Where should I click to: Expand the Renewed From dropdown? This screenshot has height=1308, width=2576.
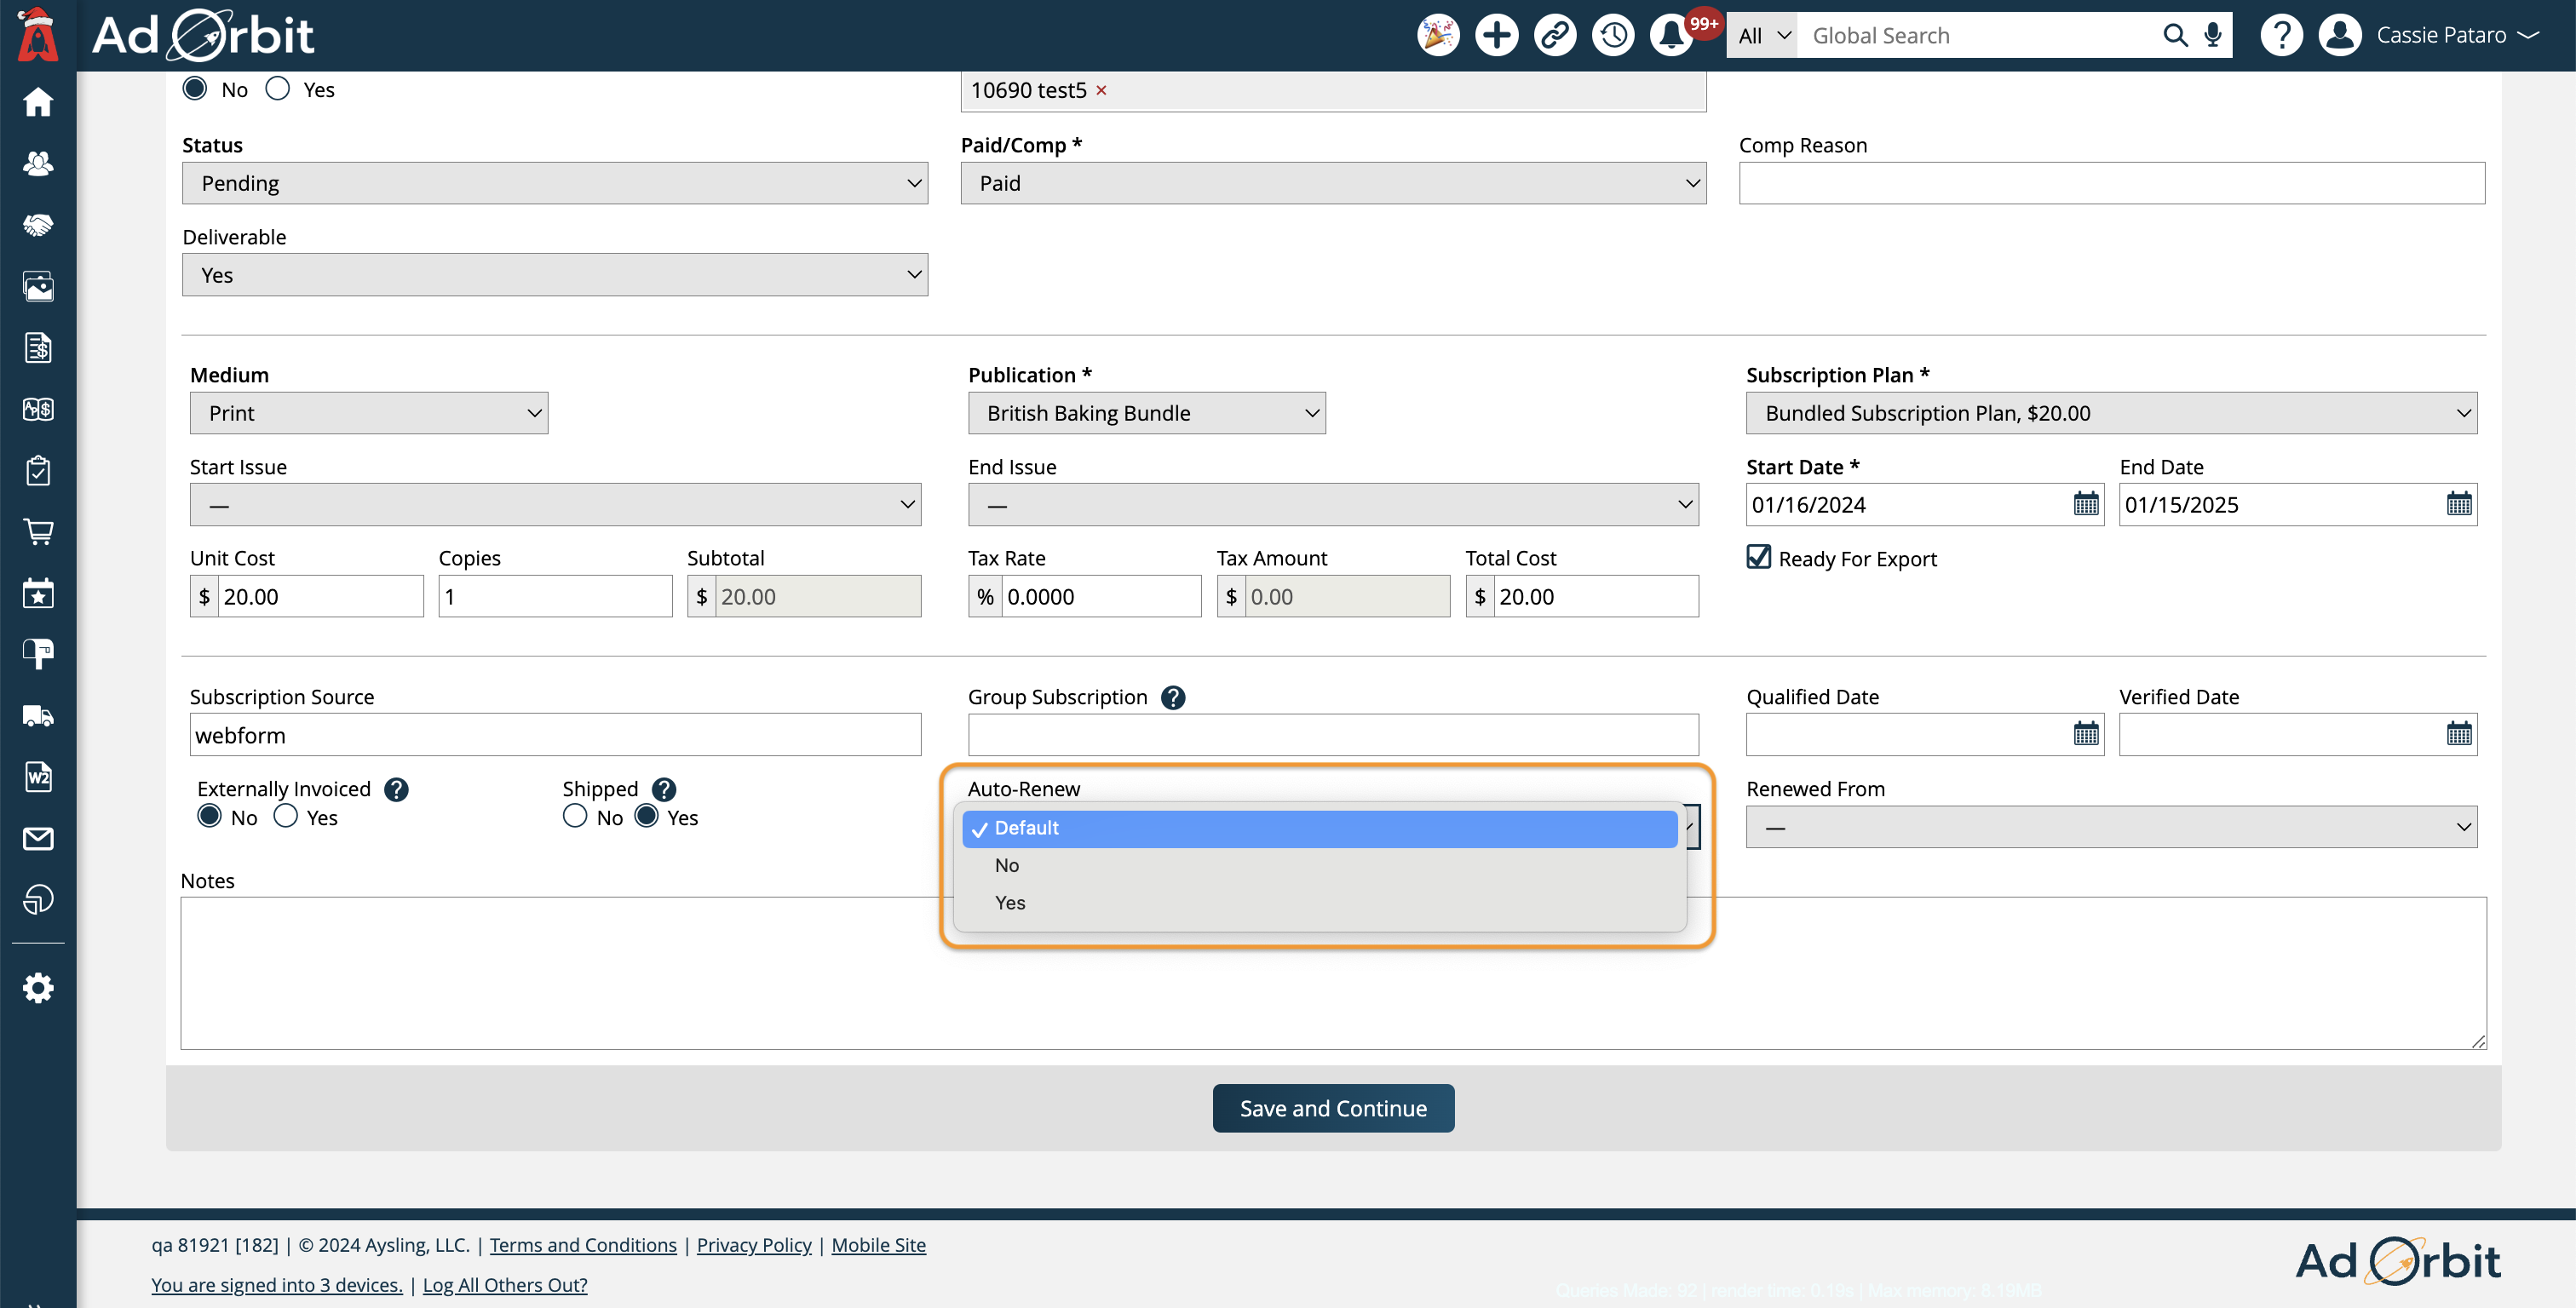[2110, 827]
